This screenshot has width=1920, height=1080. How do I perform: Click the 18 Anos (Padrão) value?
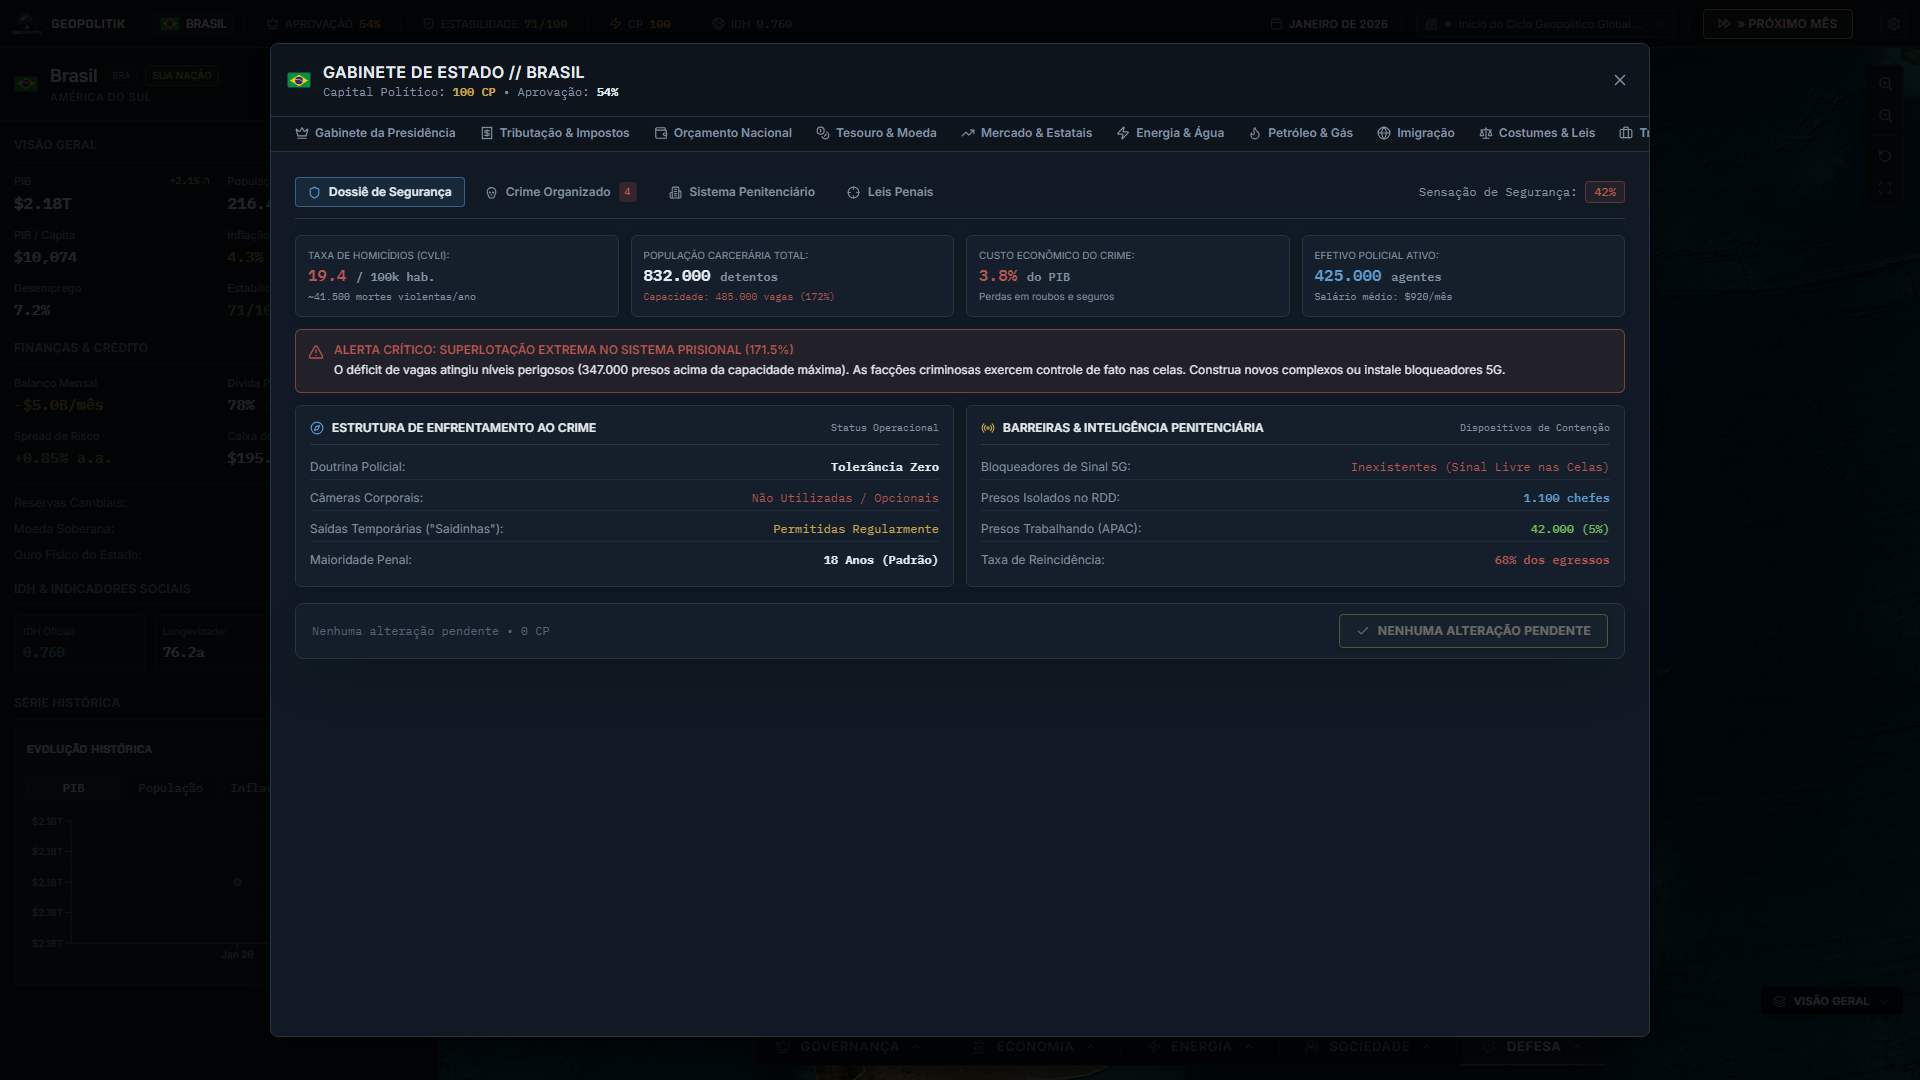click(881, 560)
